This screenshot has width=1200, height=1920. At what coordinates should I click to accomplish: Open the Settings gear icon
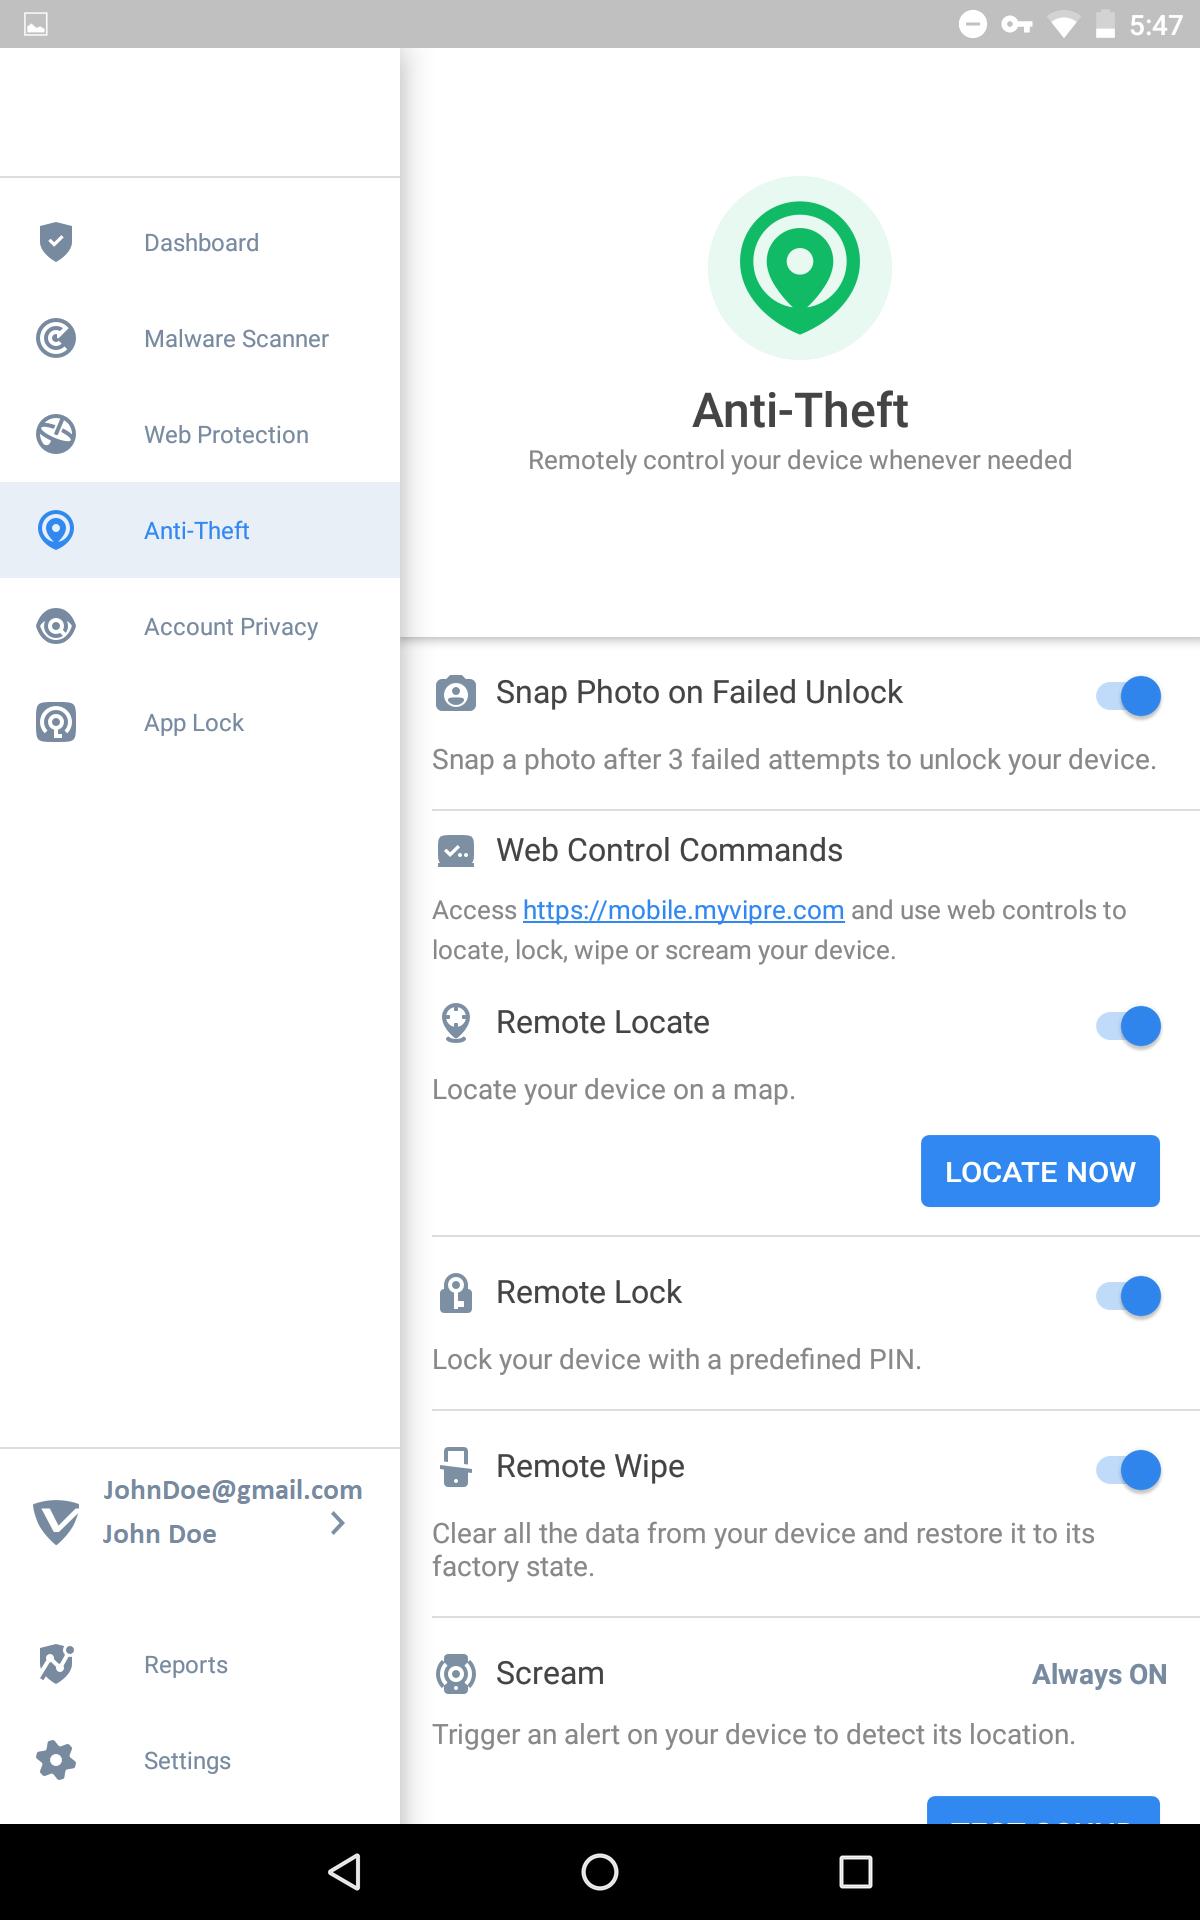click(x=56, y=1760)
